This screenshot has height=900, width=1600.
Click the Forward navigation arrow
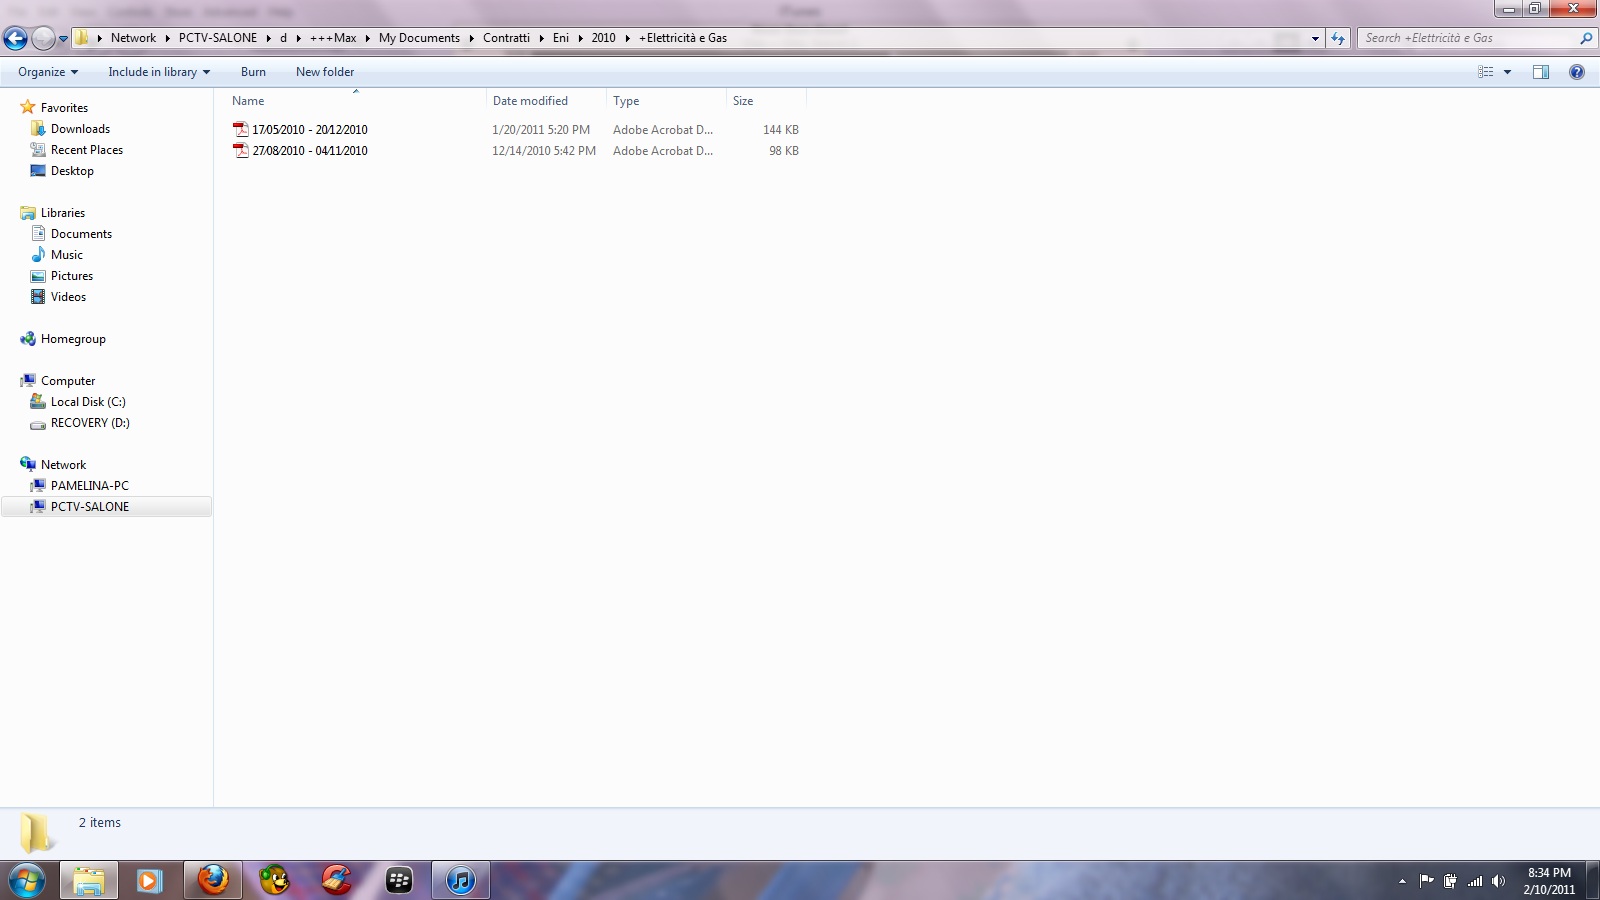tap(43, 38)
